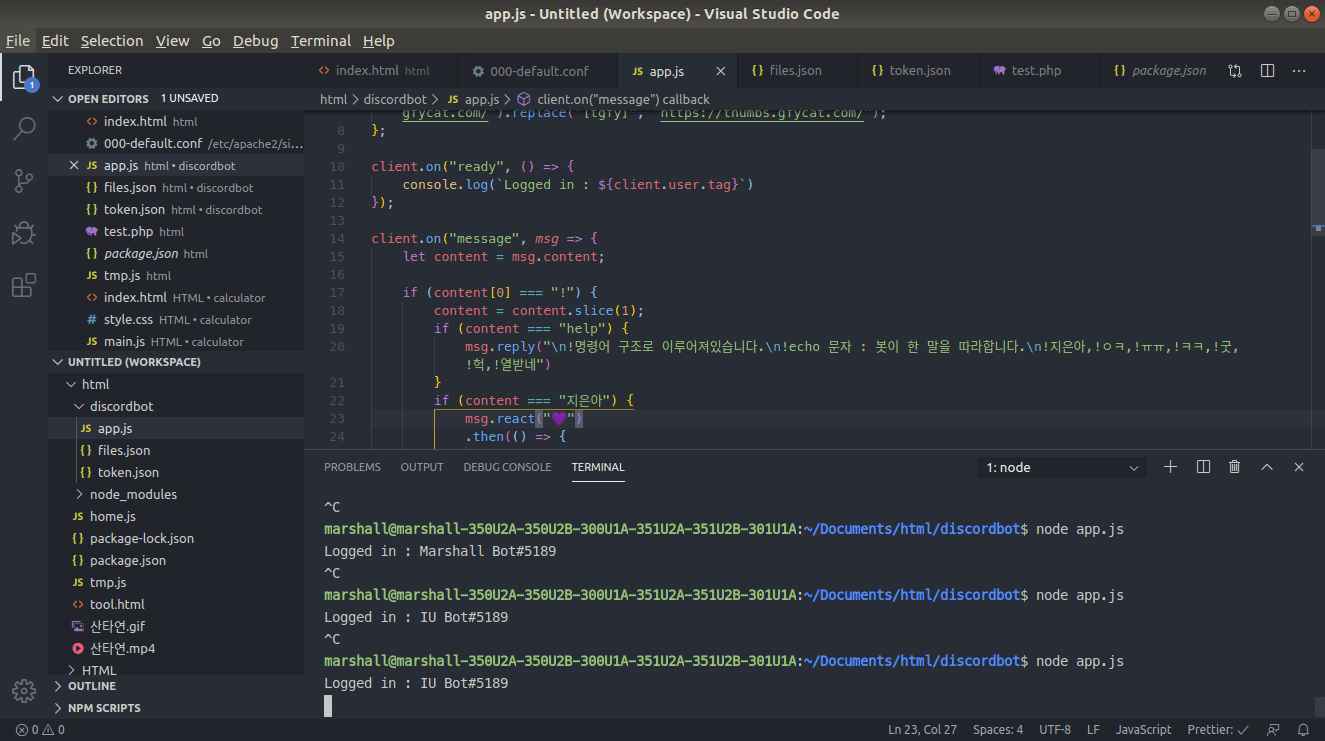The width and height of the screenshot is (1325, 741).
Task: Open the terminal selector dropdown '1: node'
Action: [x=1062, y=468]
